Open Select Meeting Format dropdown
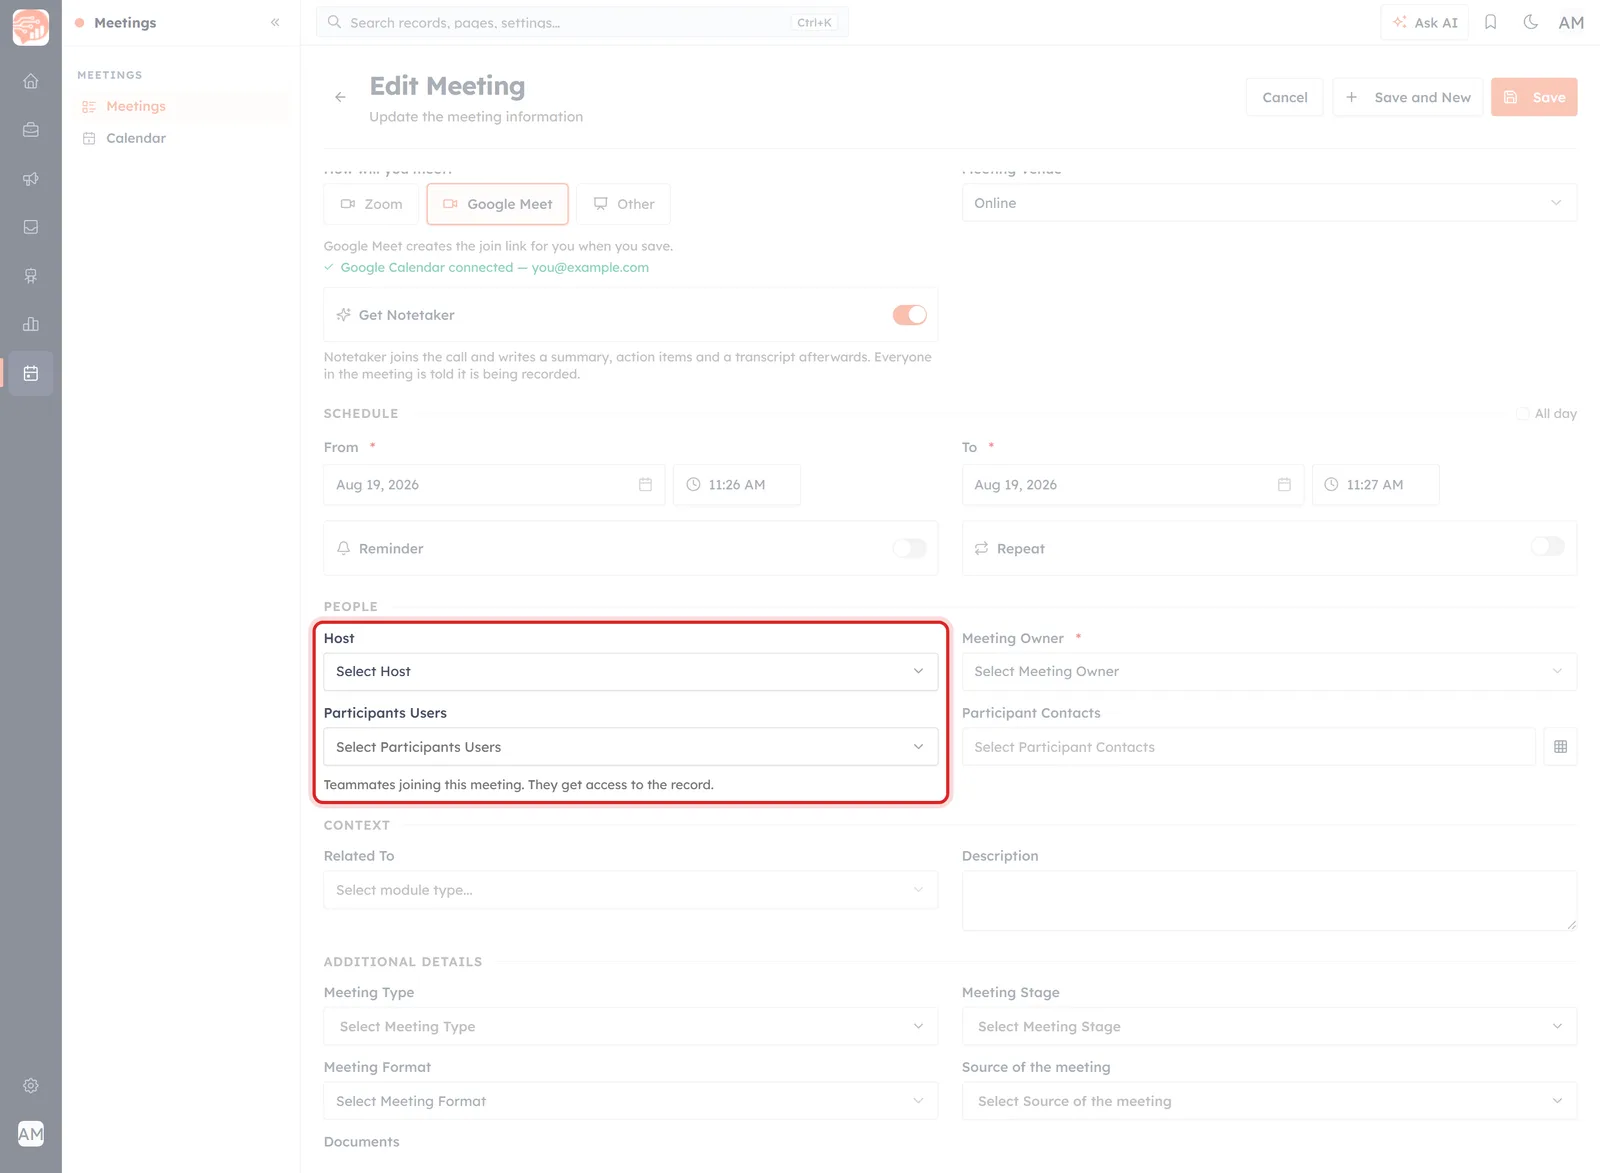Screen dimensions: 1600x1173 tap(630, 1101)
